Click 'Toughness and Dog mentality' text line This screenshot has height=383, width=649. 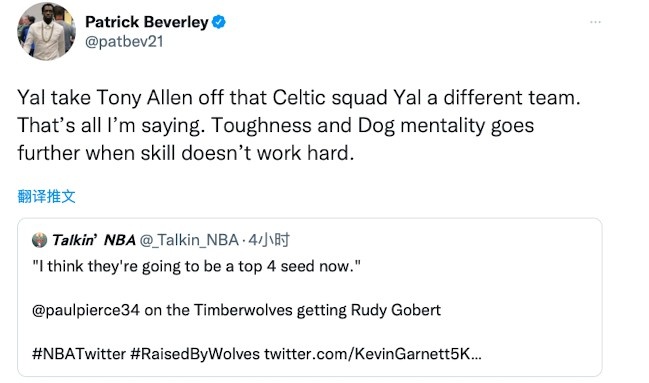click(x=276, y=126)
